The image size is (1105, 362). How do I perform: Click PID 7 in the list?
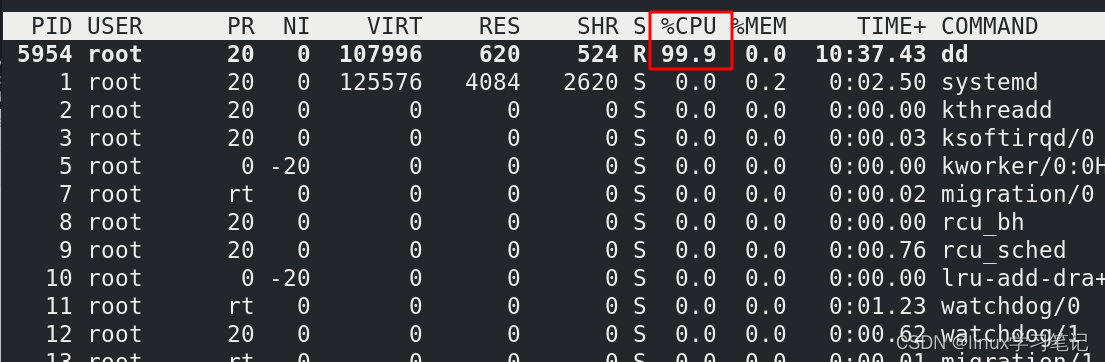point(66,194)
